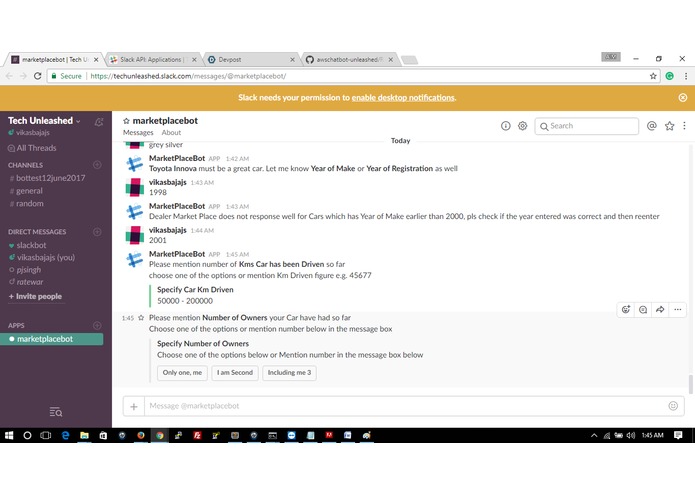Open Windows Action Center notifications
Screen dimensions: 695x494
tap(678, 436)
